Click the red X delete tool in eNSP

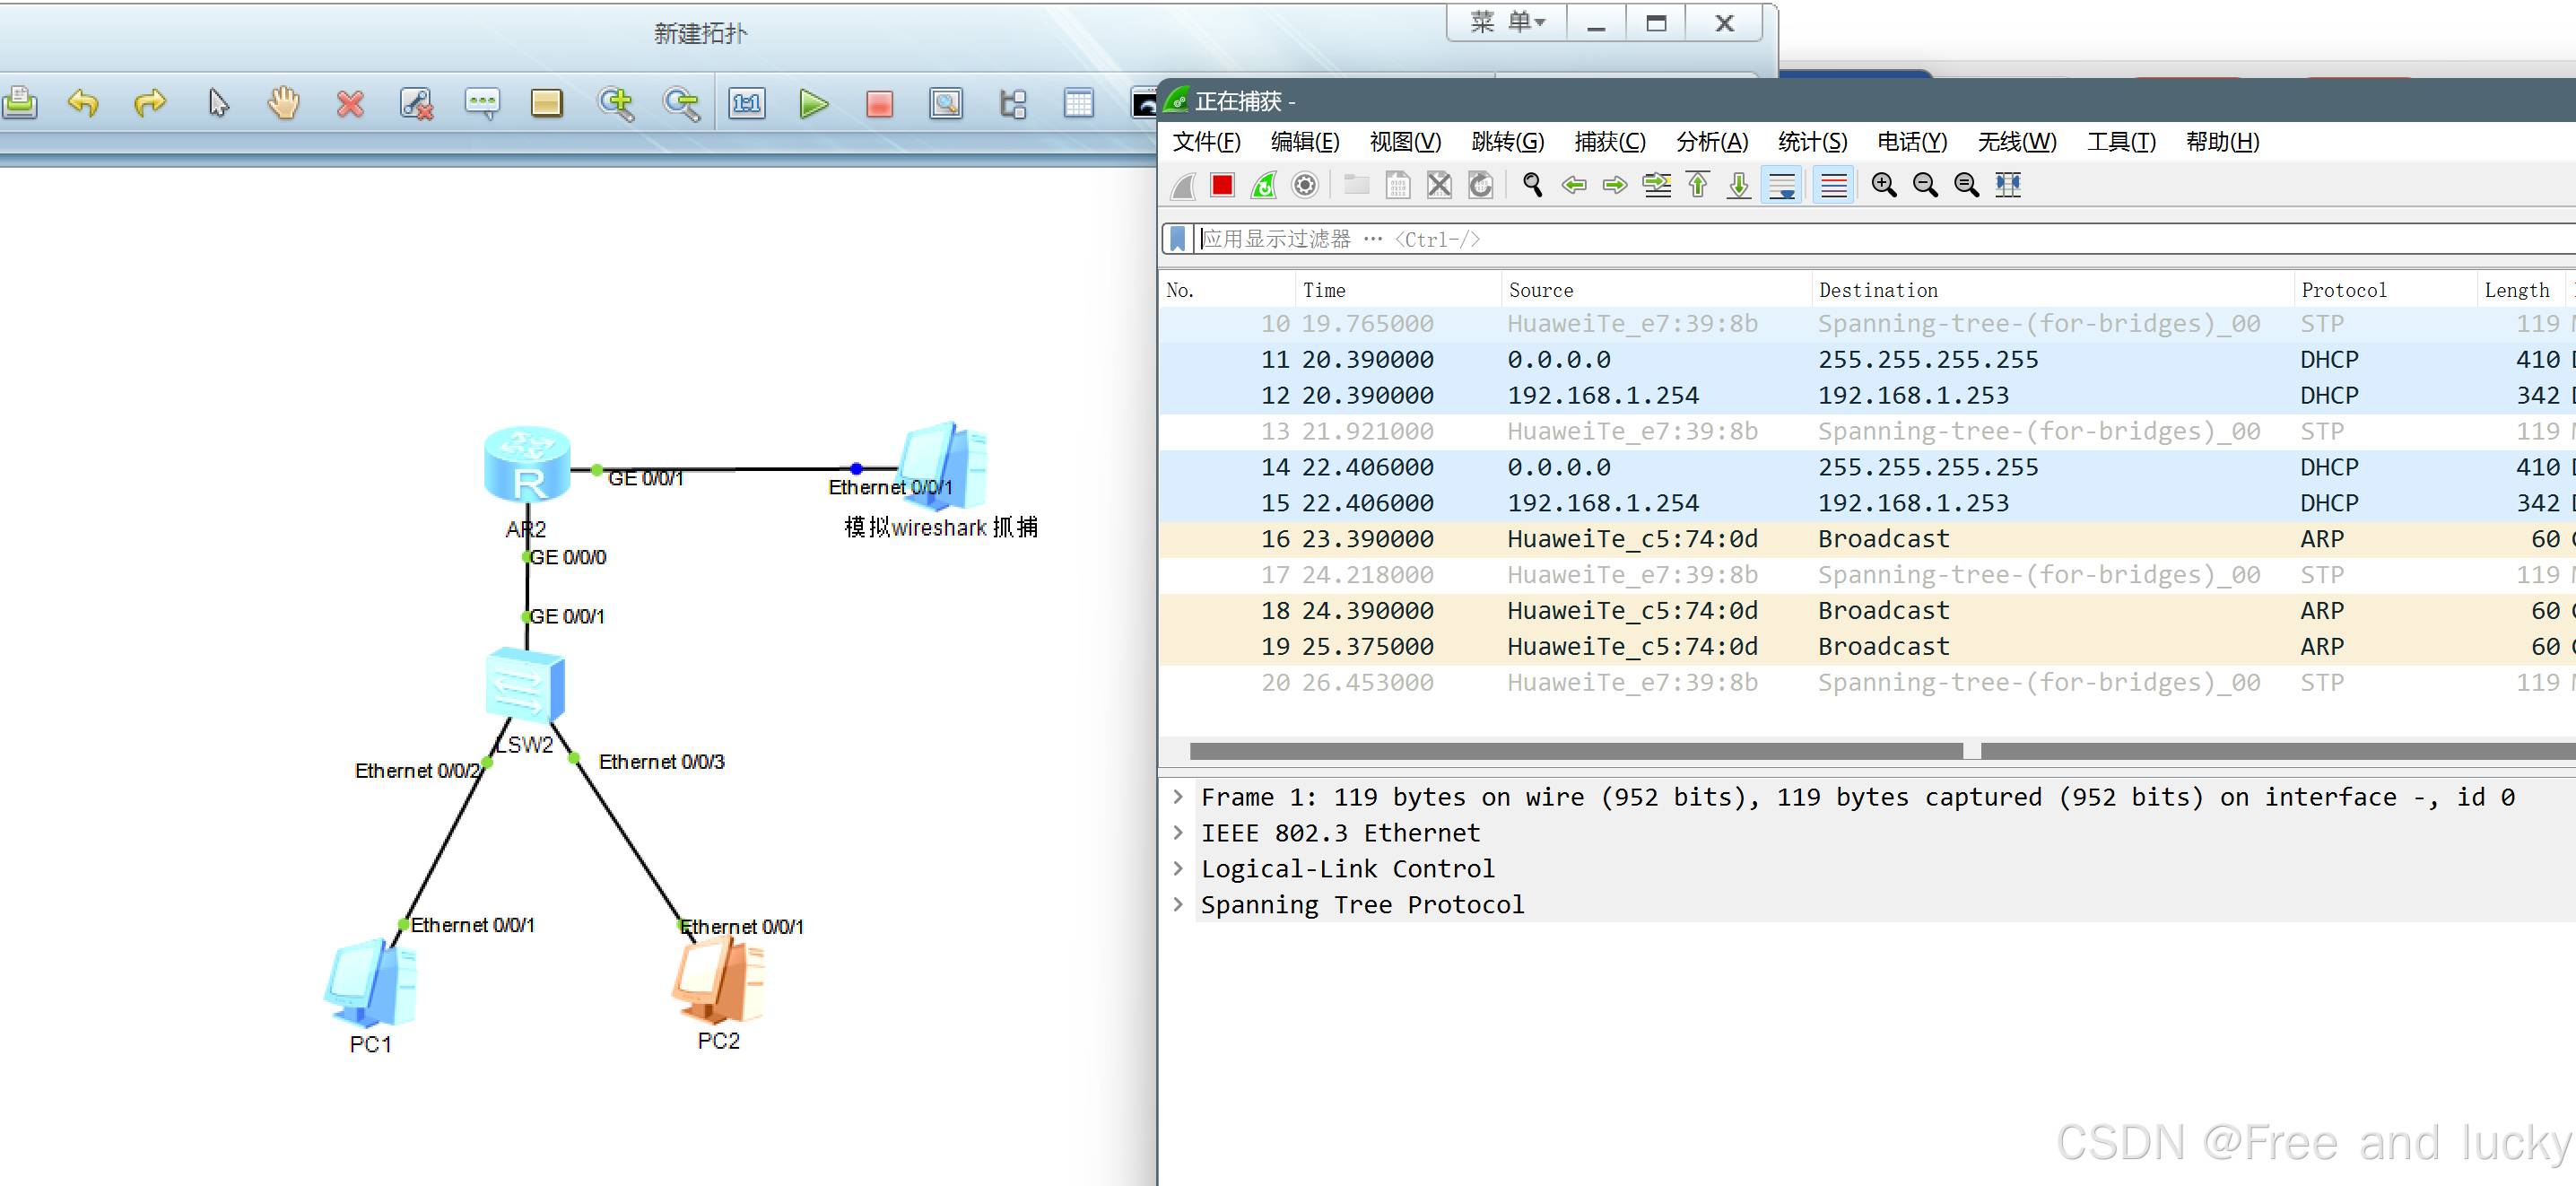pyautogui.click(x=350, y=104)
